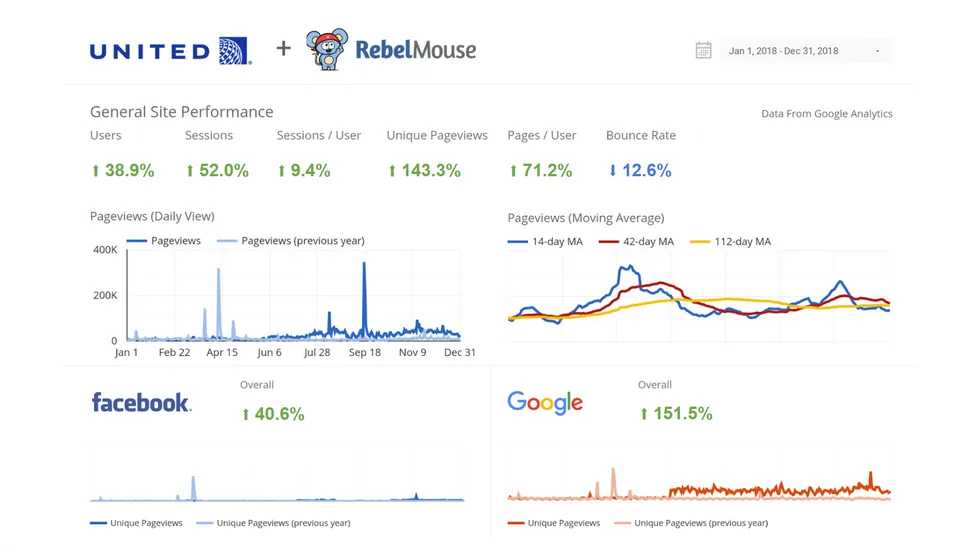Click the Facebook logo

pos(141,402)
